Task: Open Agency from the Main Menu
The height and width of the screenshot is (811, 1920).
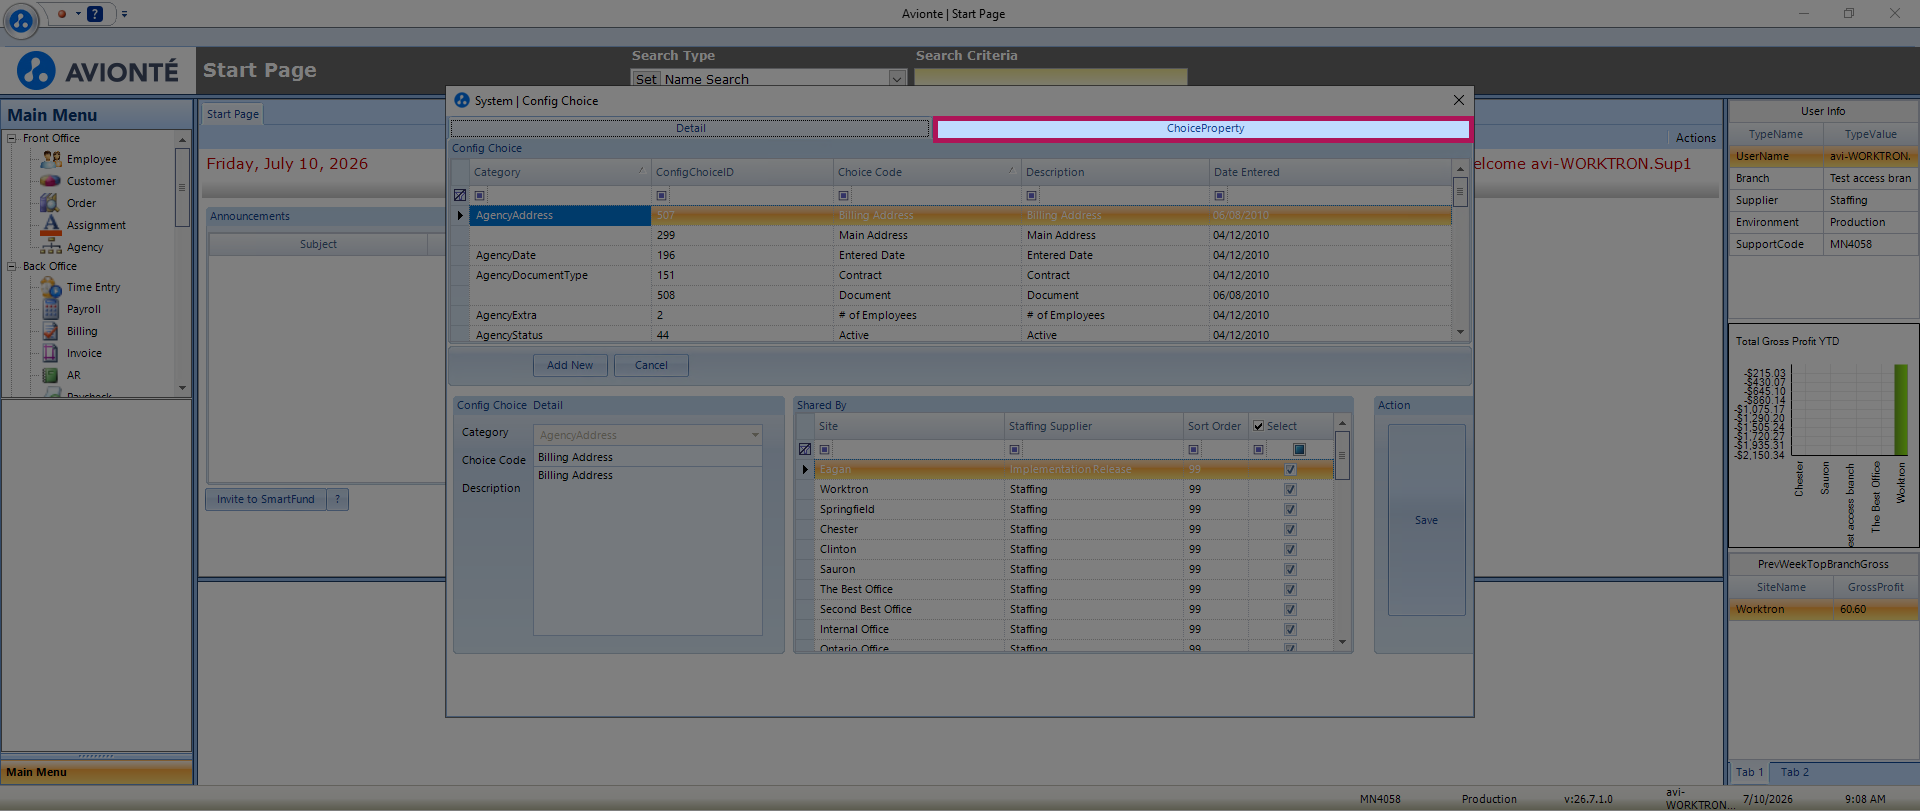Action: (x=85, y=247)
